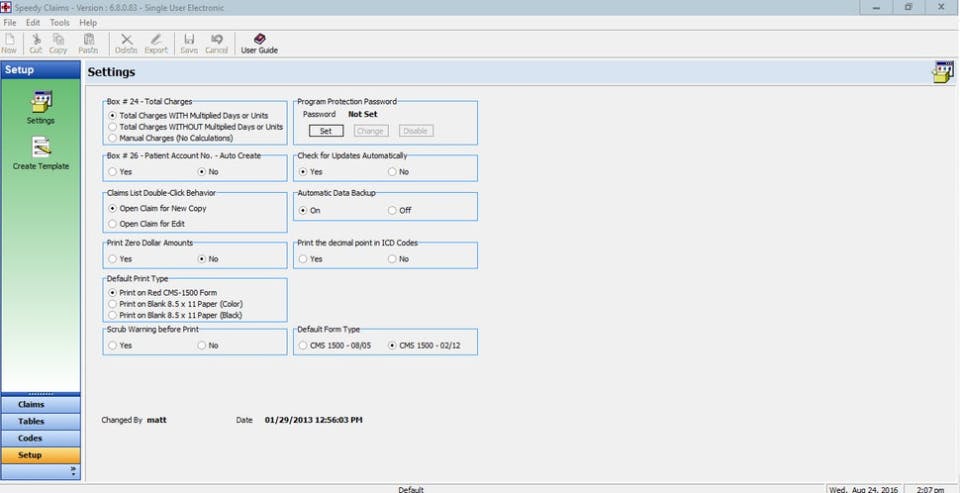
Task: Select Print on Red CMS-1500 Form
Action: pos(112,293)
